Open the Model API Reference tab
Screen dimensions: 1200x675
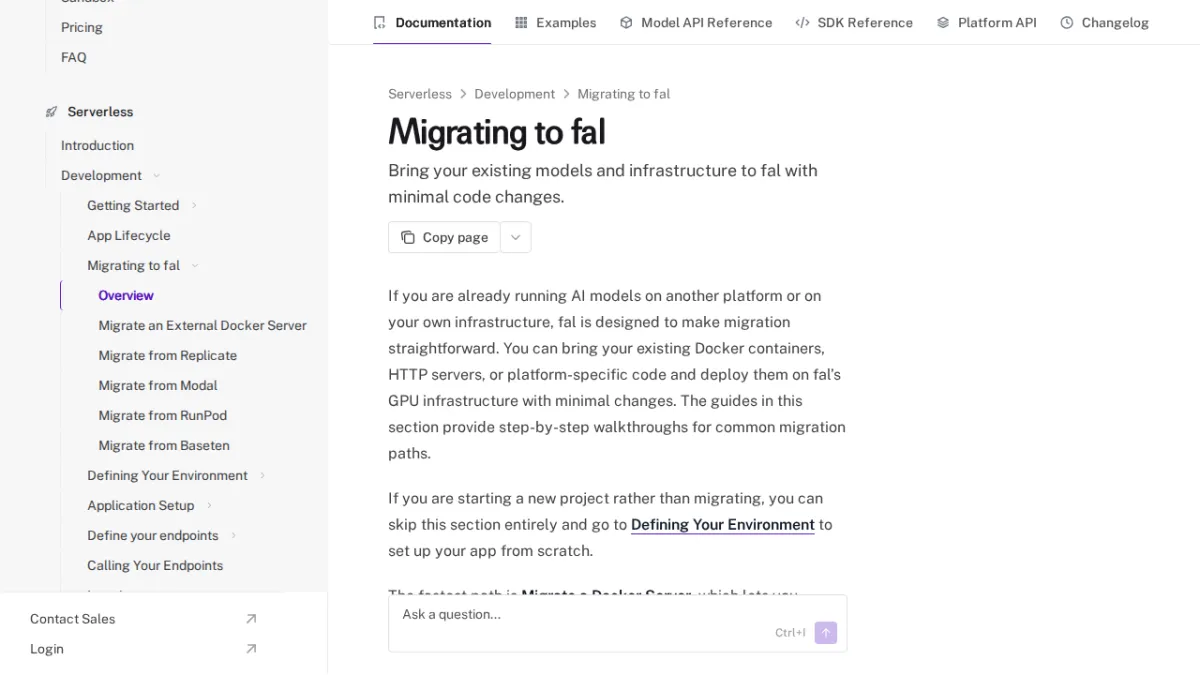696,22
